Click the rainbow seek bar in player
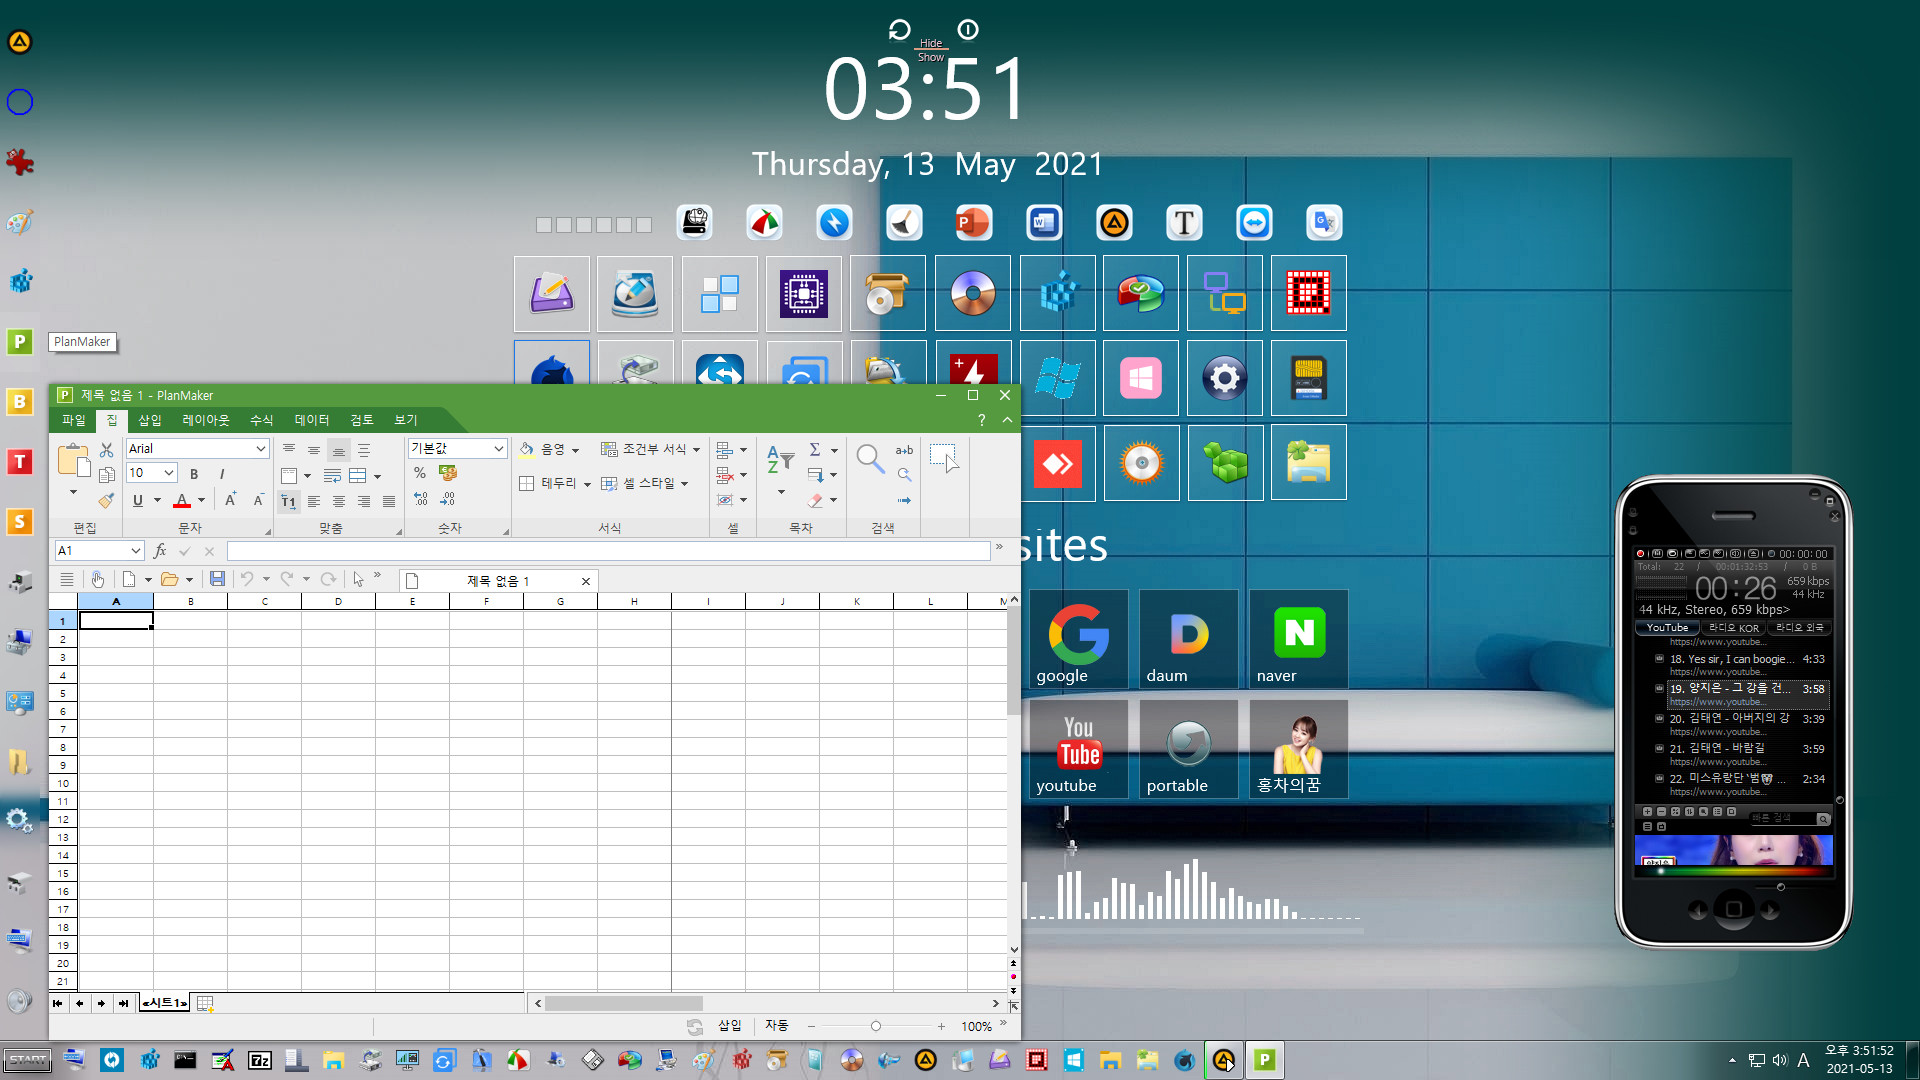 [x=1734, y=871]
